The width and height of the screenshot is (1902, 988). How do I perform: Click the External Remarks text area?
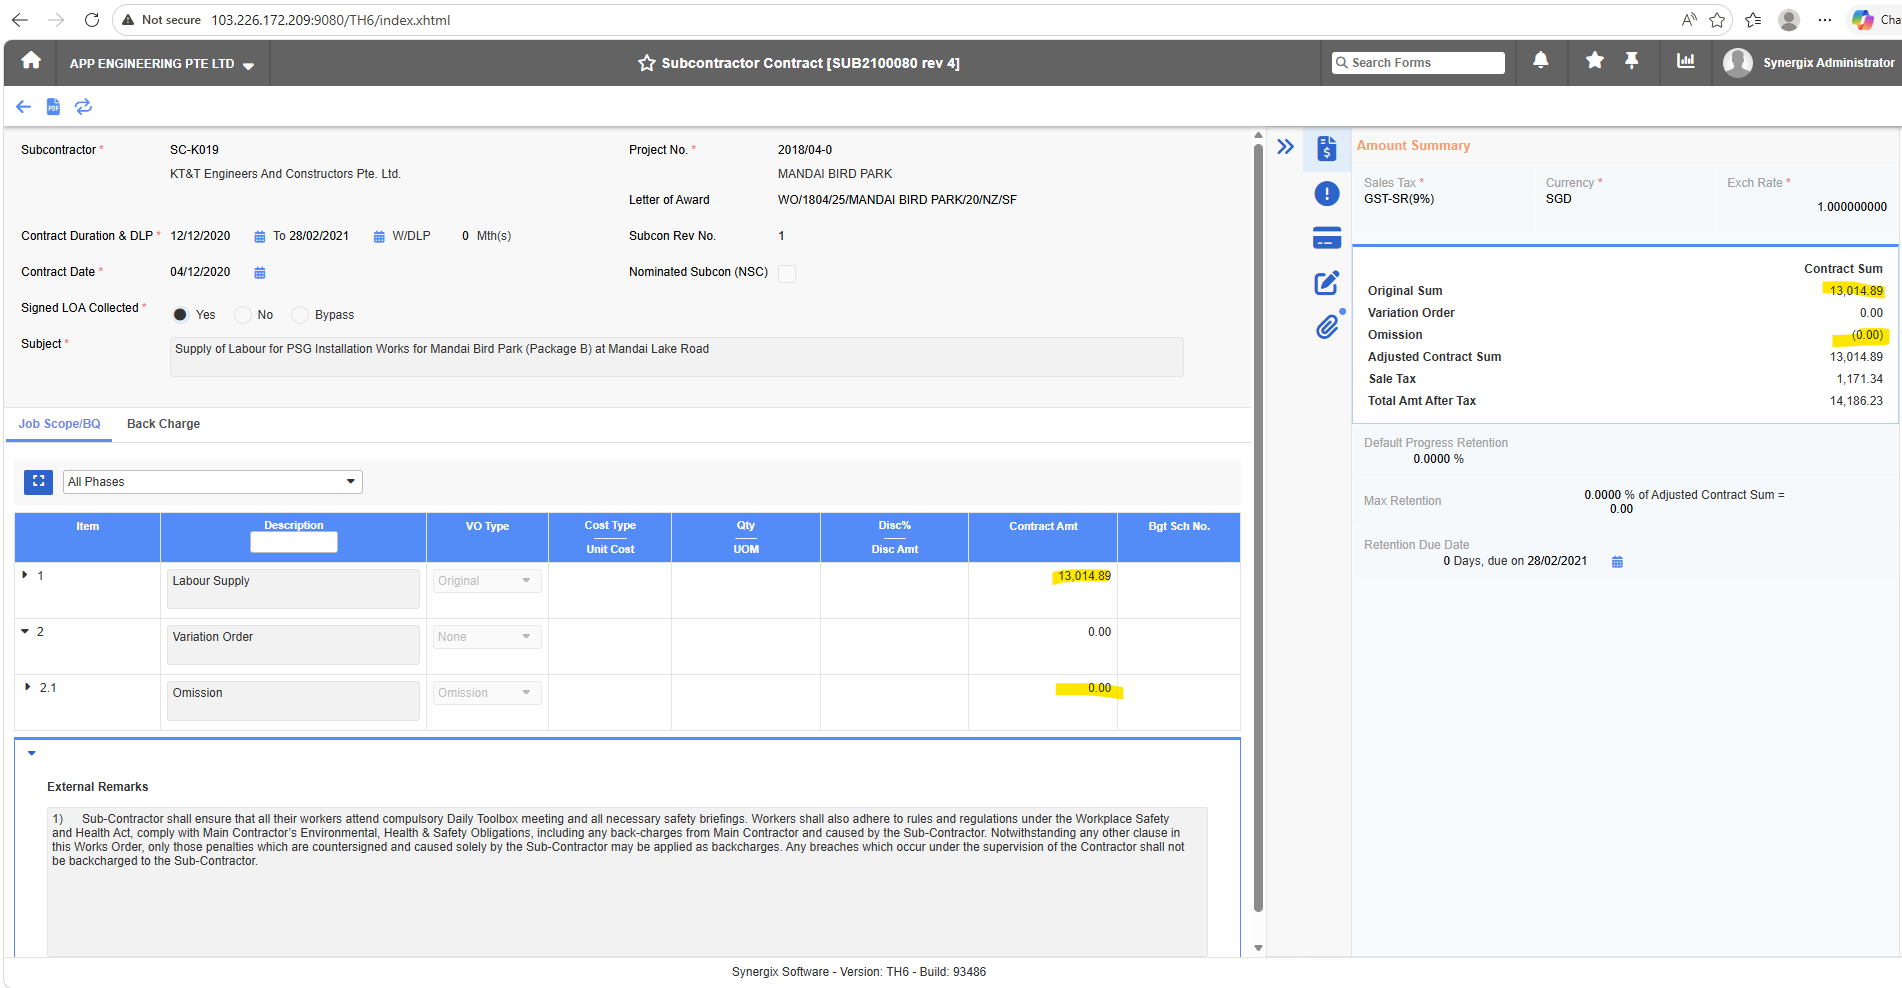point(627,882)
